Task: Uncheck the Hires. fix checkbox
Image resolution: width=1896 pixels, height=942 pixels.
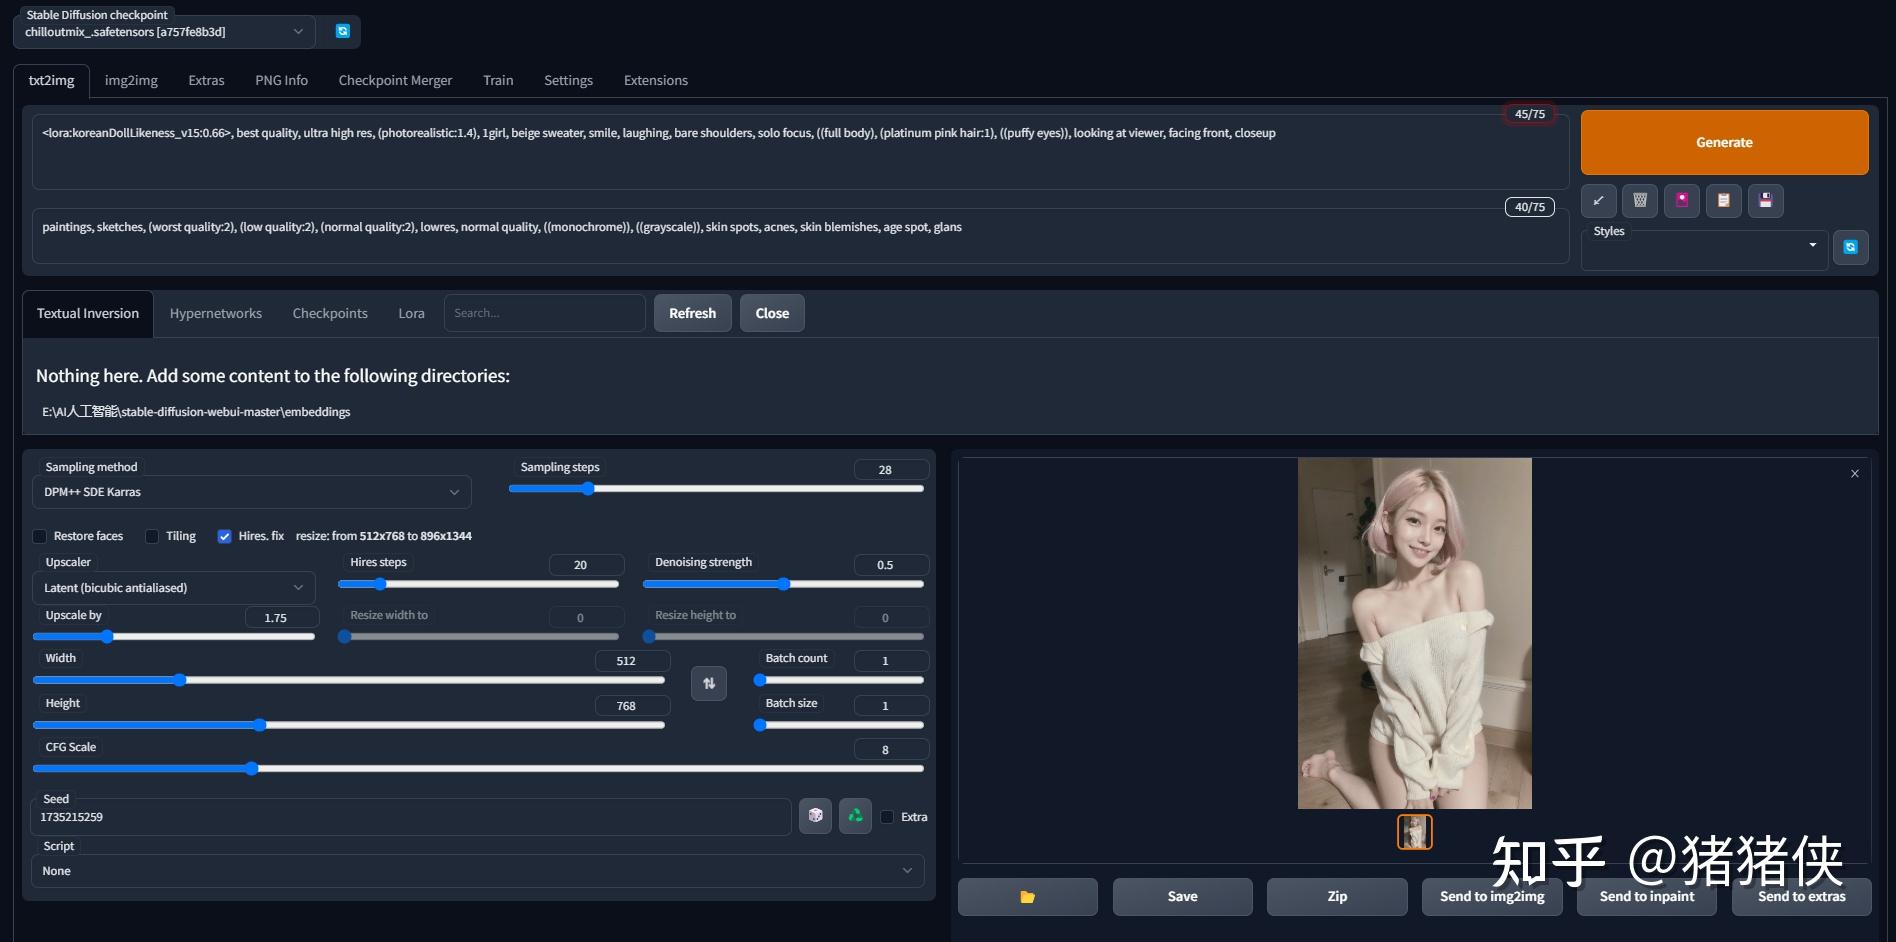Action: [225, 536]
